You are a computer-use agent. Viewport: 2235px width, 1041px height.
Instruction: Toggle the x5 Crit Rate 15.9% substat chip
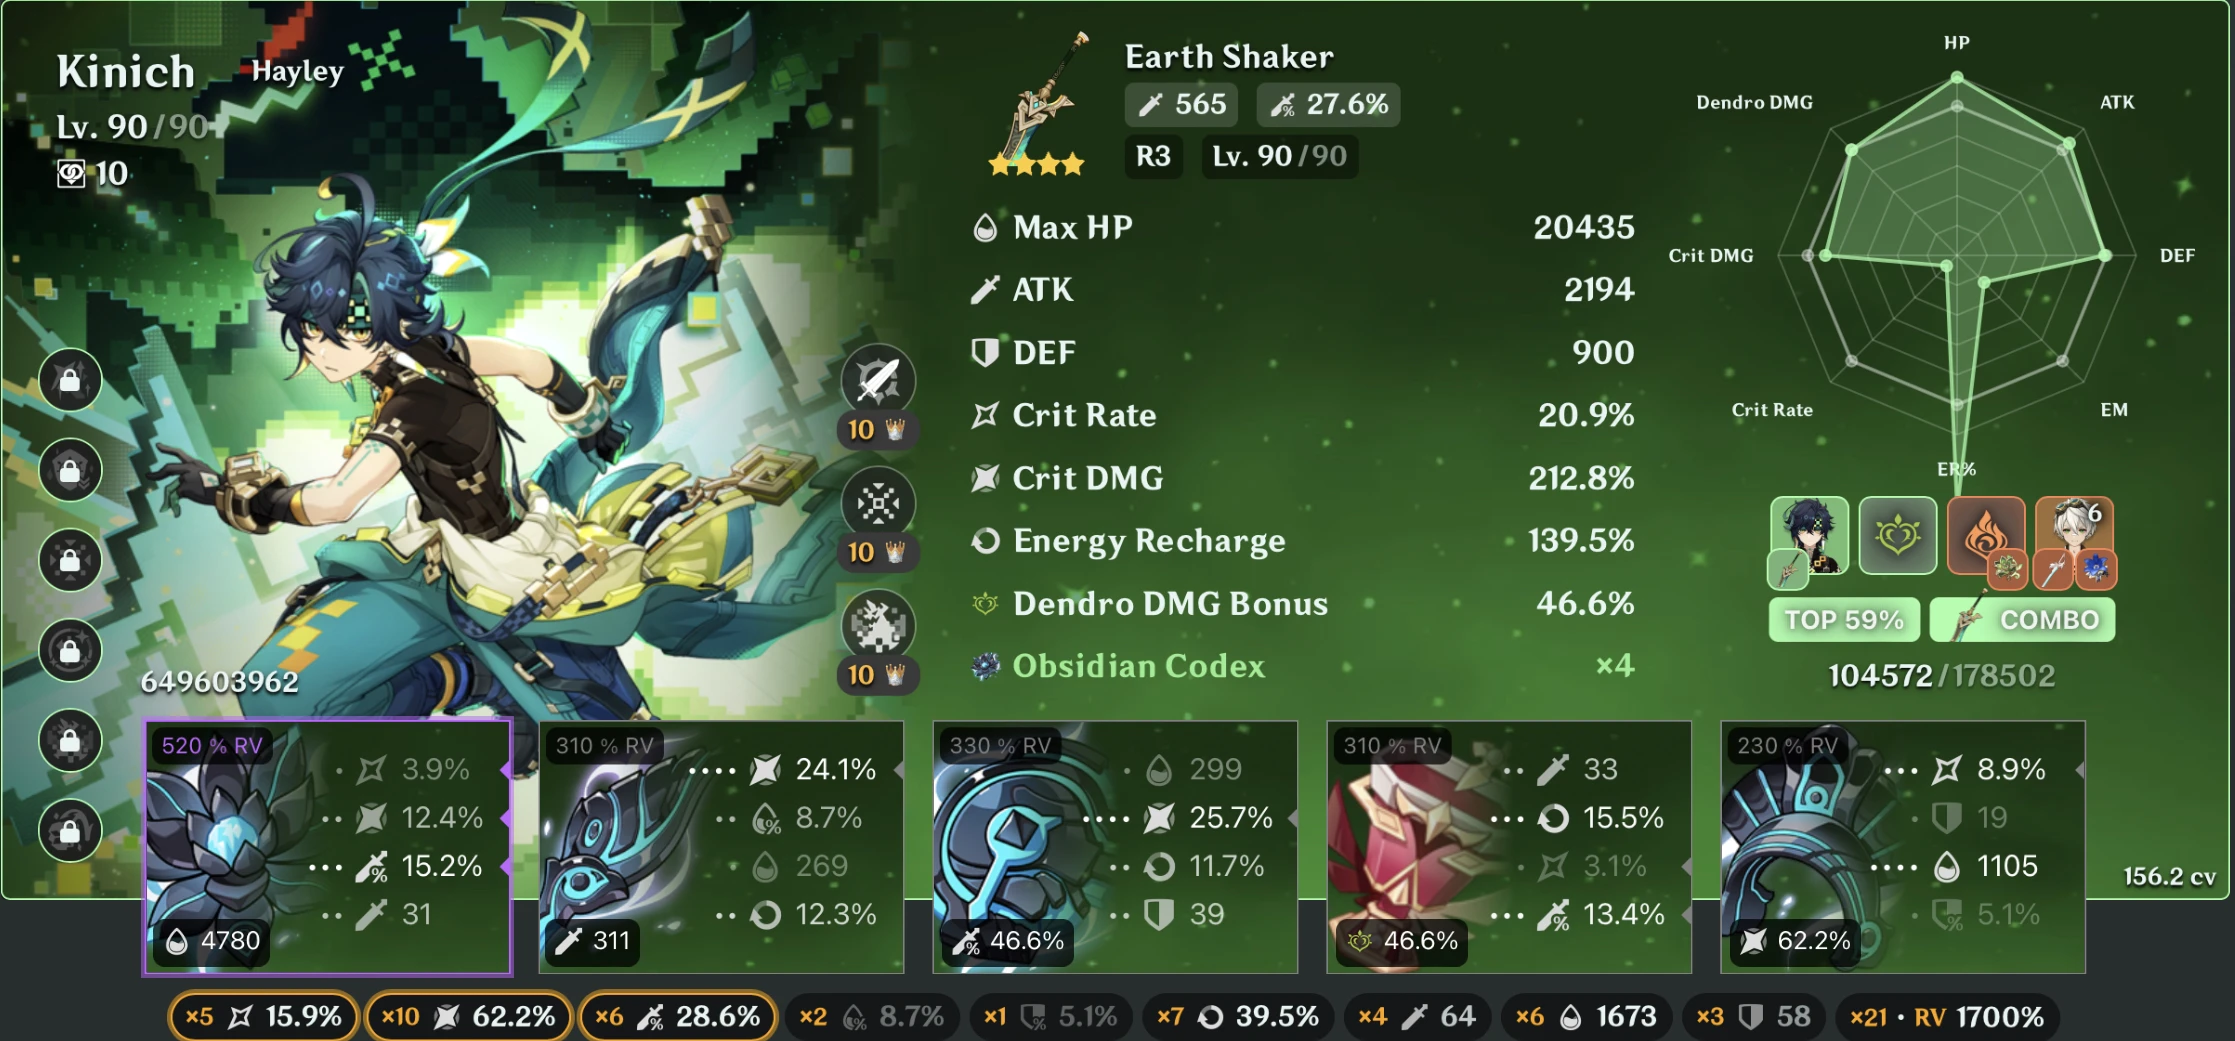point(264,1017)
